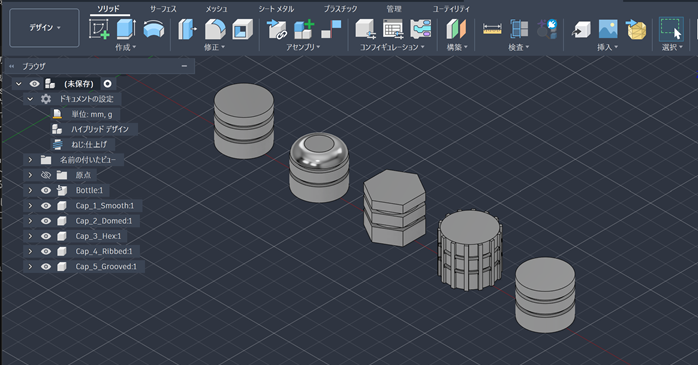
Task: Select the Shell tool icon
Action: [243, 29]
